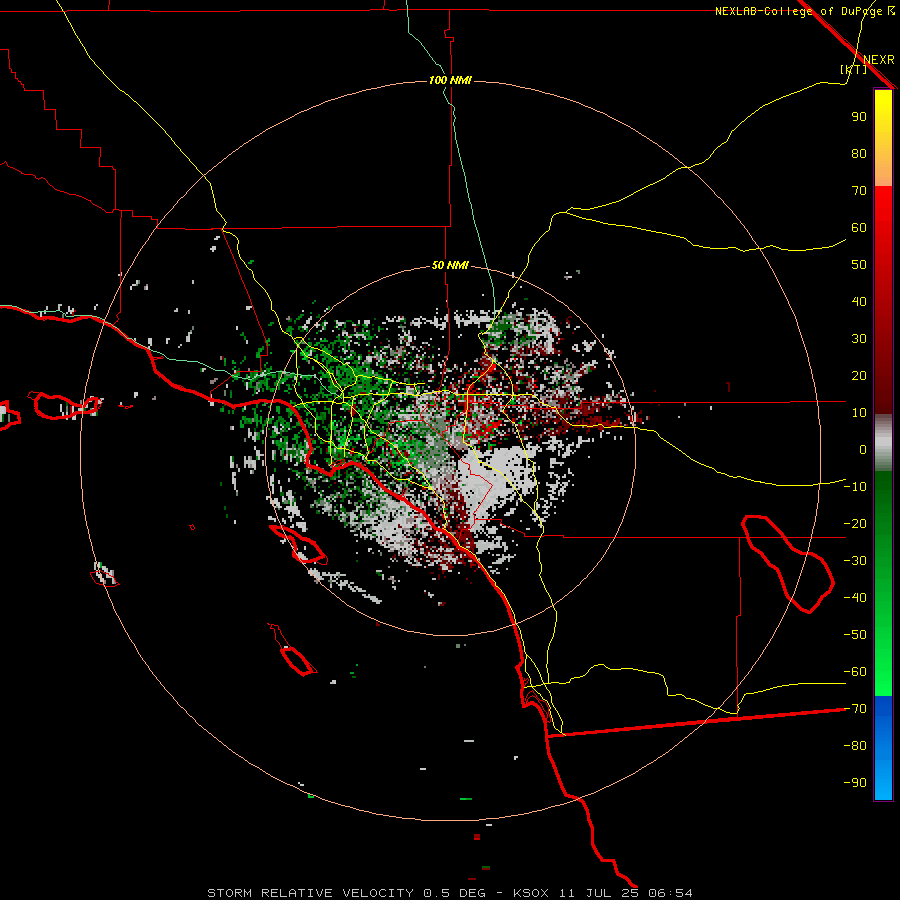Select the NEXLAB-College of DuPage title text
The image size is (900, 900).
click(798, 11)
